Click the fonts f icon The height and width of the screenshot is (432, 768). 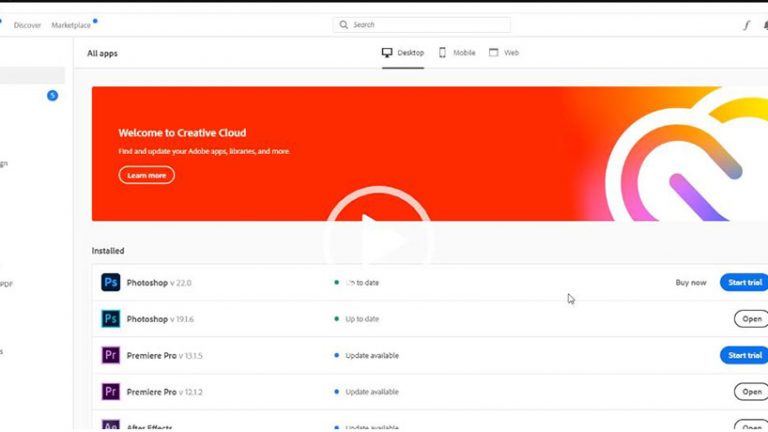coord(746,25)
